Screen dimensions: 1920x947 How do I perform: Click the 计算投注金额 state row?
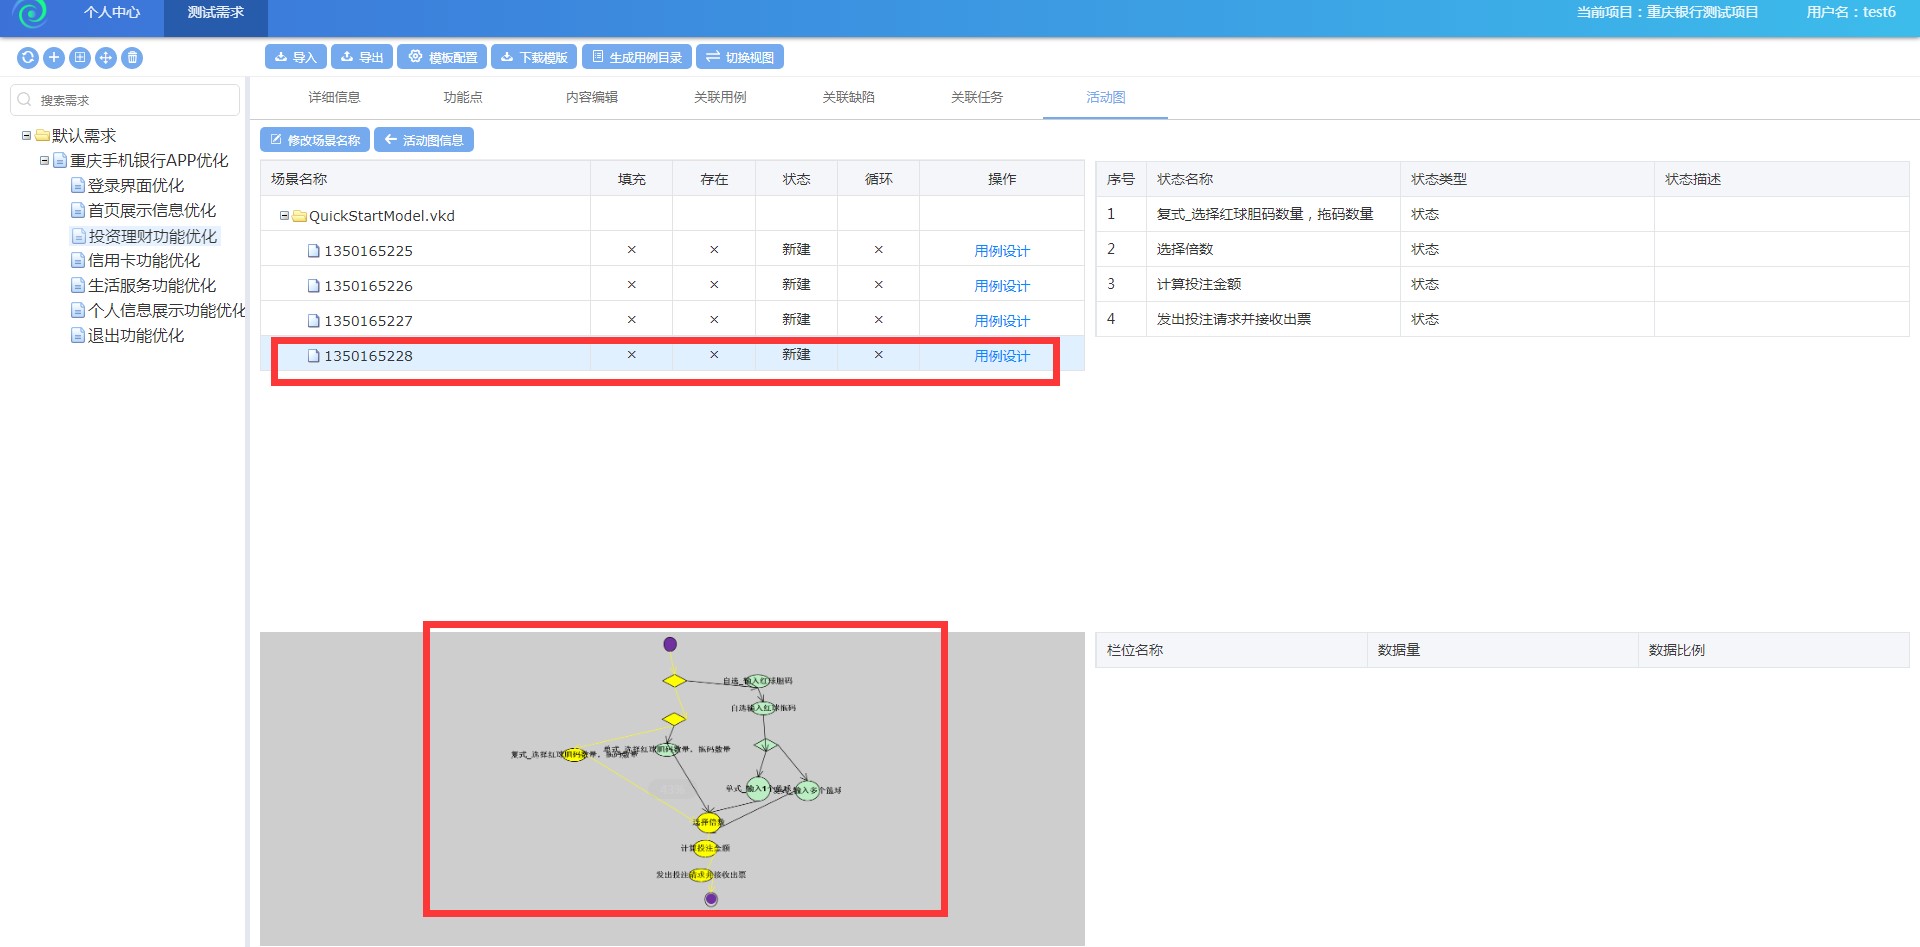coord(1502,284)
